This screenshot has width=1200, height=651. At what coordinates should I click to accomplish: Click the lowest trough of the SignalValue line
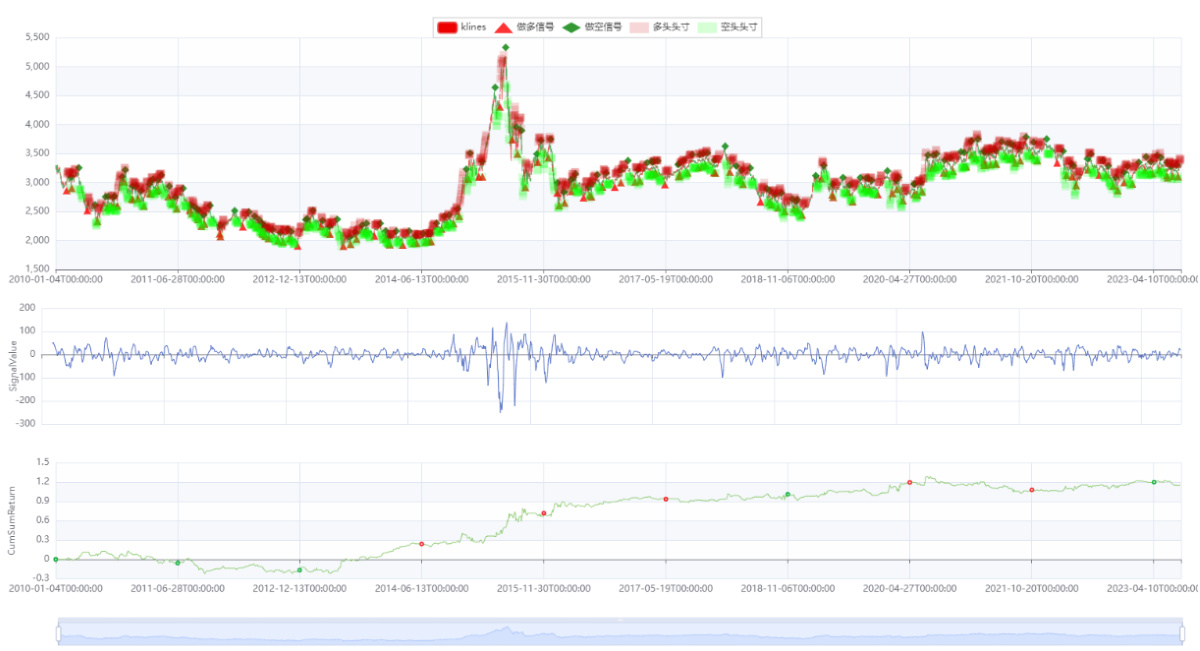click(501, 411)
